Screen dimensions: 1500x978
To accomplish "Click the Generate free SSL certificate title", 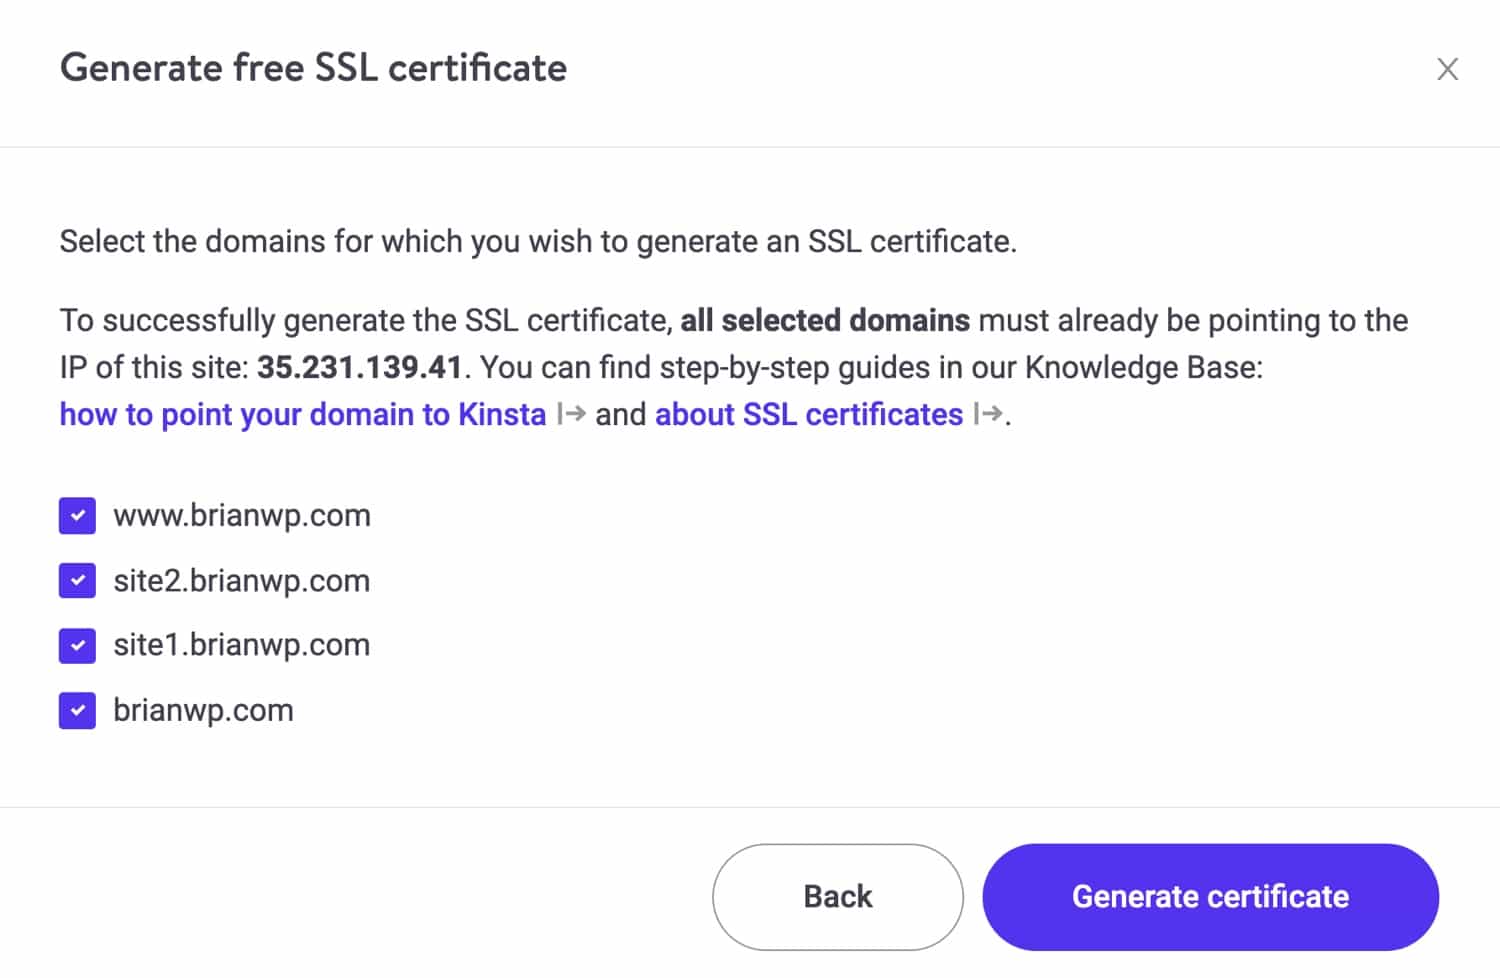I will pyautogui.click(x=314, y=68).
